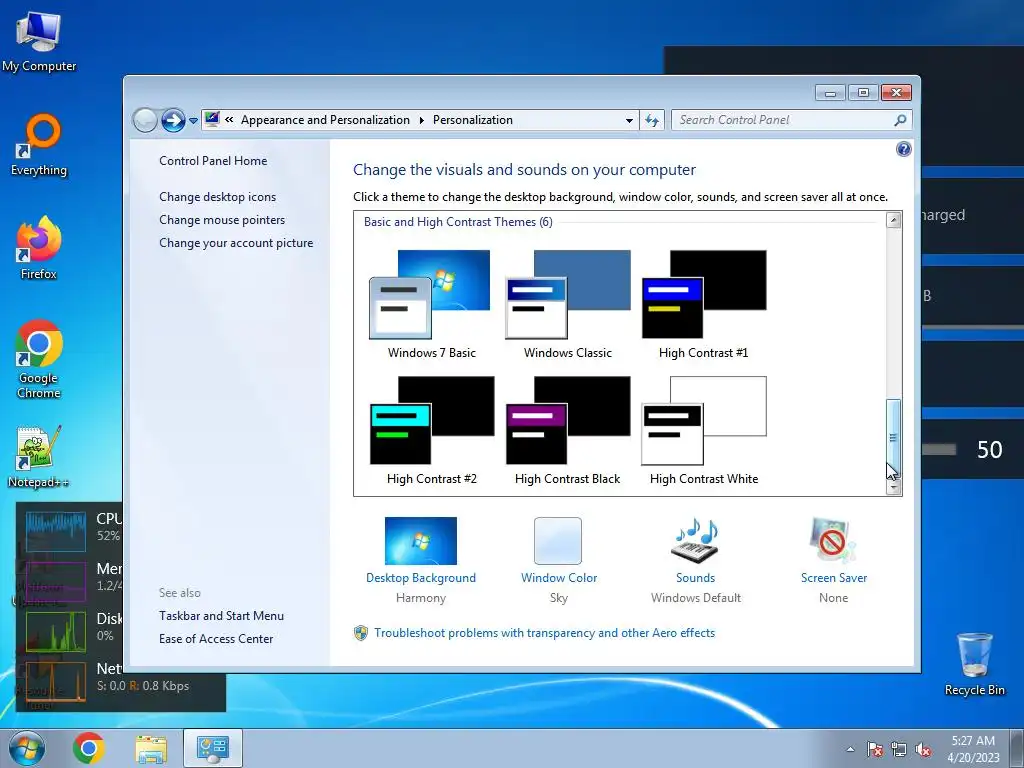Expand the address bar history dropdown
This screenshot has height=768, width=1024.
click(x=629, y=120)
